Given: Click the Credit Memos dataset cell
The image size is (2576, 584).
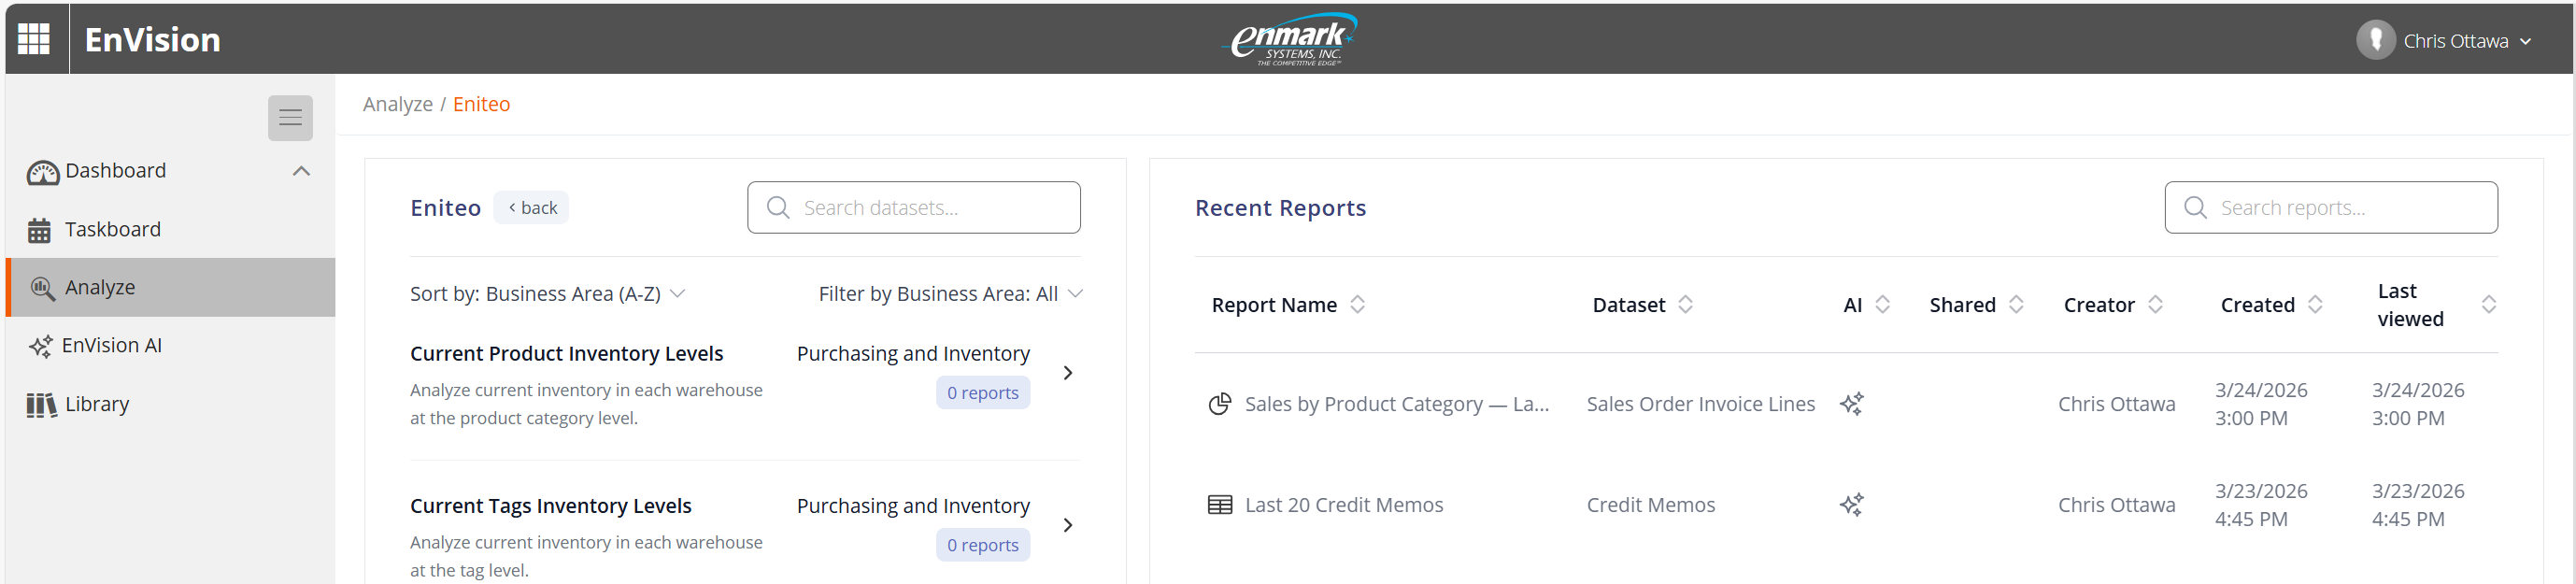Looking at the screenshot, I should click(1650, 505).
